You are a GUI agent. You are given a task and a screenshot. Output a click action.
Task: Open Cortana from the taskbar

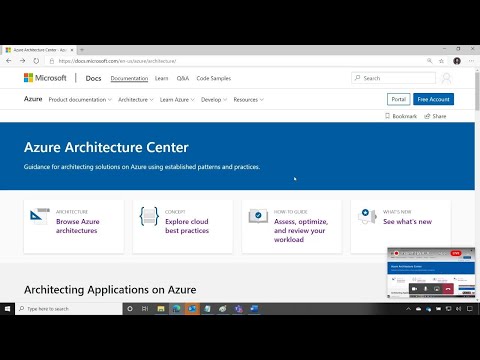click(130, 309)
